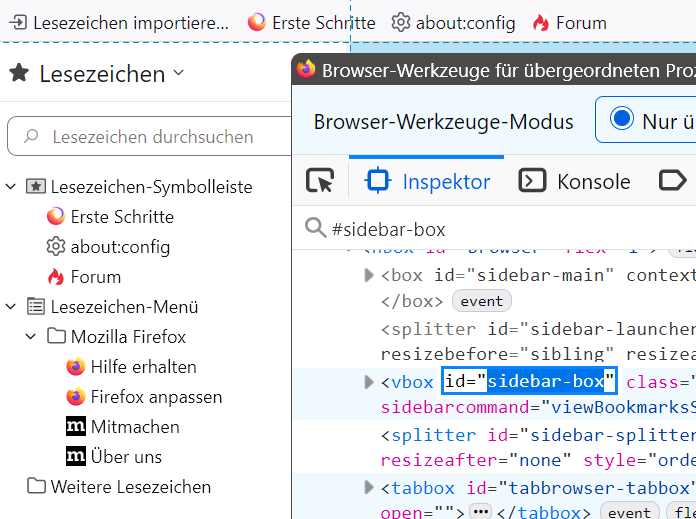Screen dimensions: 696x519
Task: Click the flame icon of Forum toolbar bookmark
Action: pos(541,22)
